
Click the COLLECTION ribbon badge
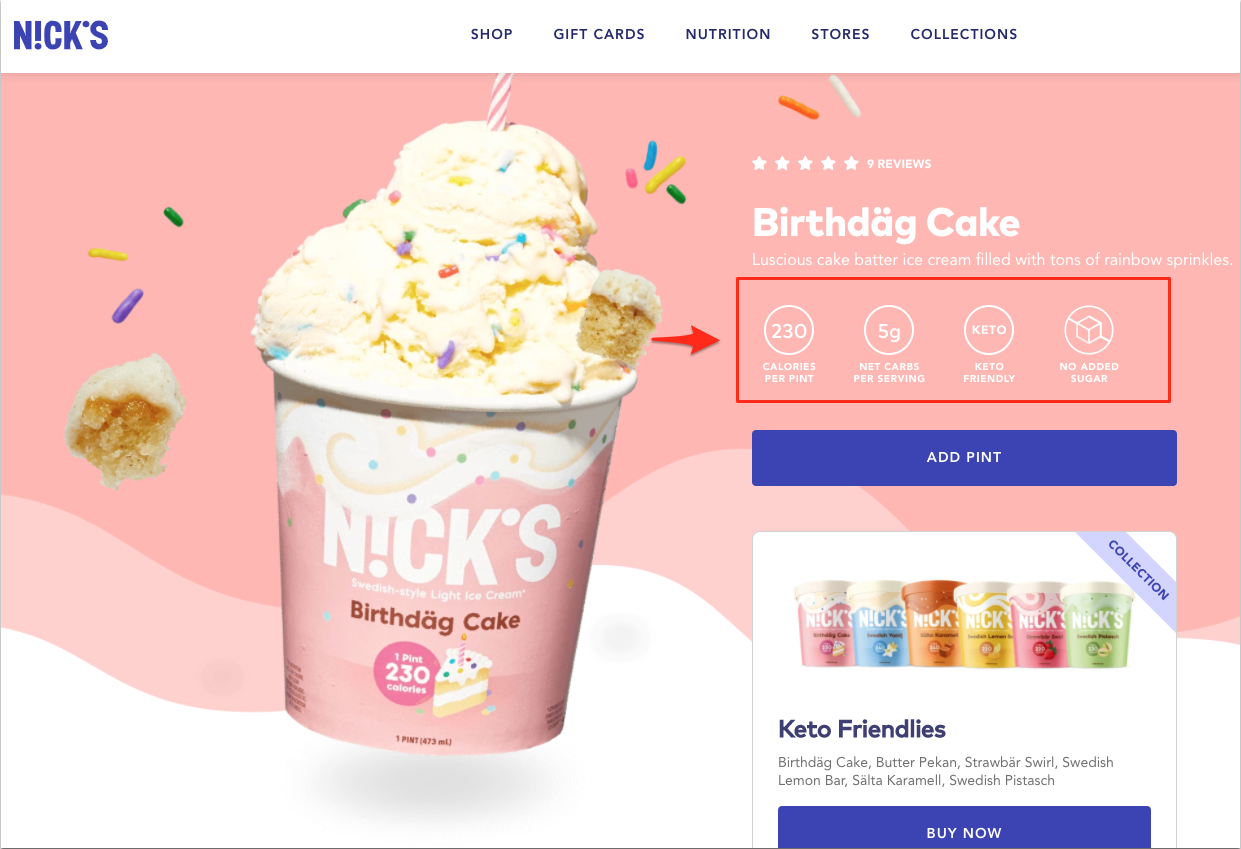click(x=1138, y=569)
